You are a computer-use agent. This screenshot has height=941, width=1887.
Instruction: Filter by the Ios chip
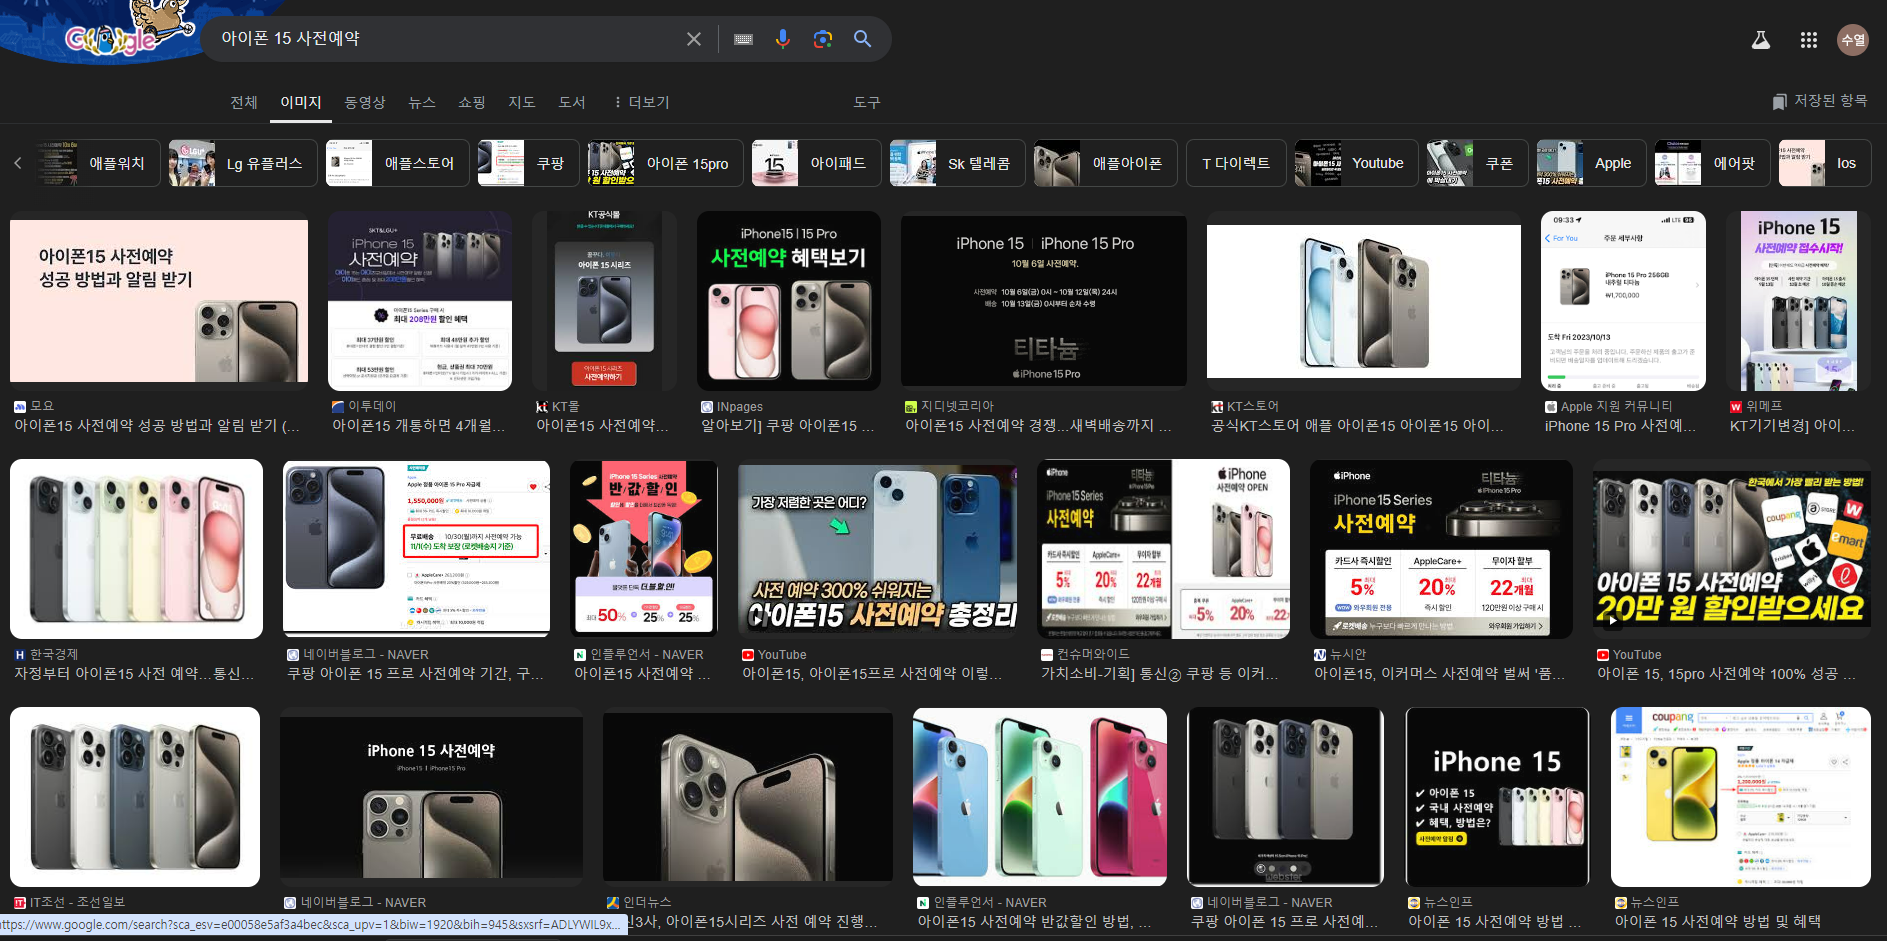pos(1825,163)
